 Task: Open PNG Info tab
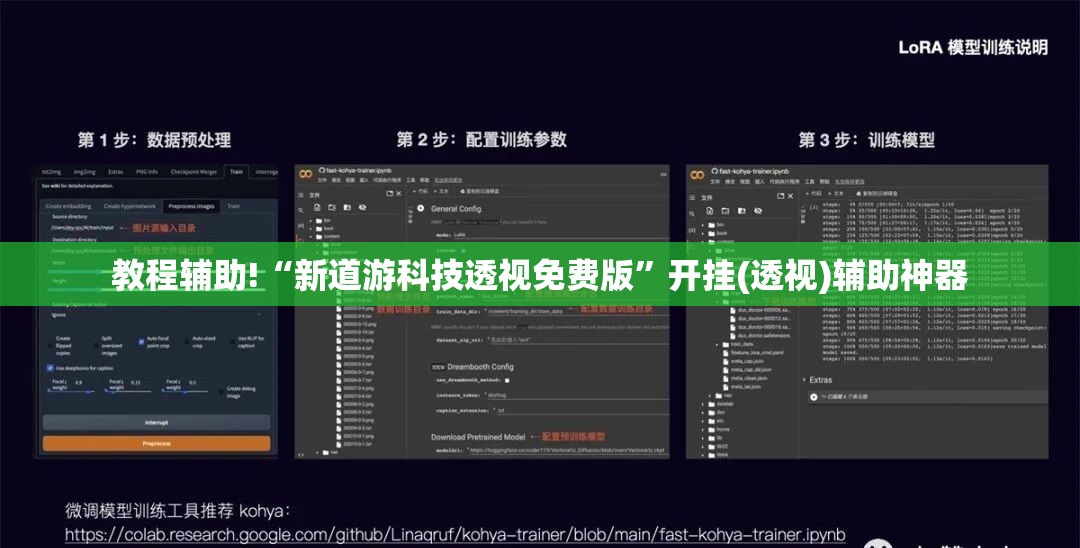click(147, 172)
